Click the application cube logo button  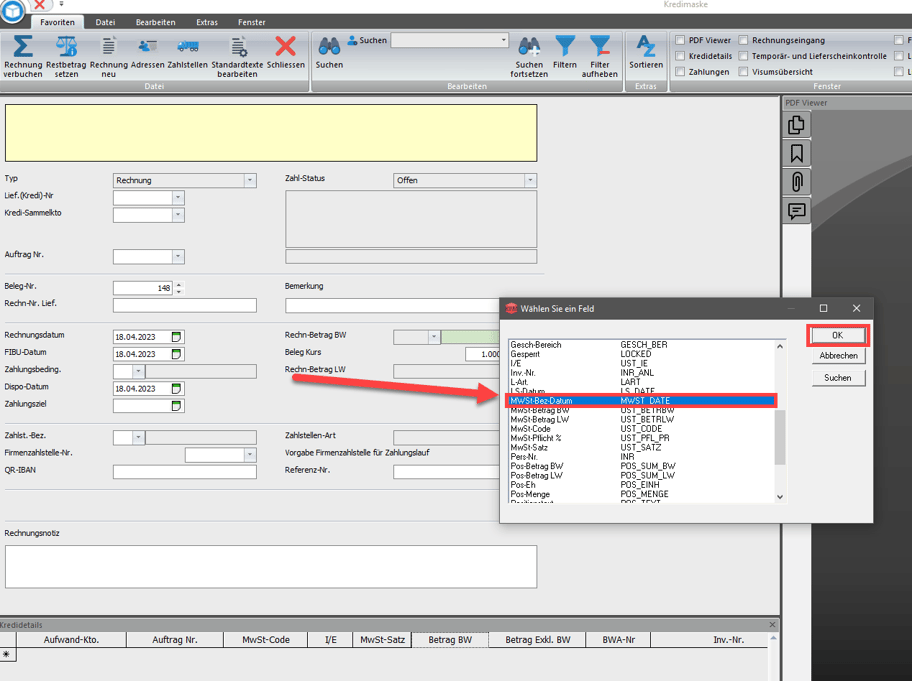[13, 10]
